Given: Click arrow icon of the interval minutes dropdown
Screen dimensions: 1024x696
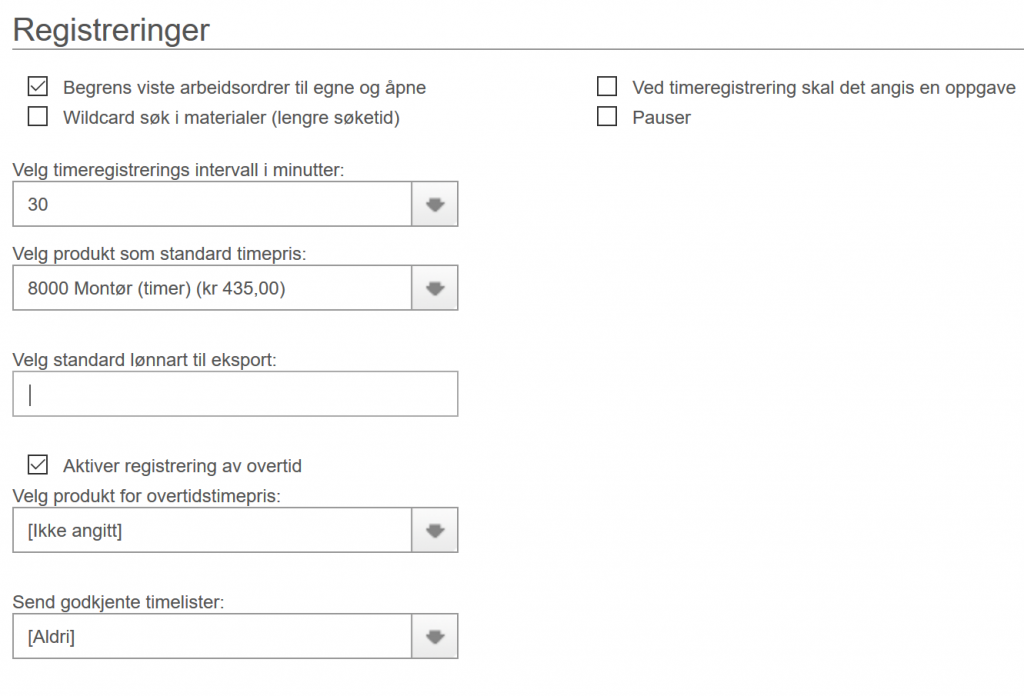Looking at the screenshot, I should click(x=435, y=204).
